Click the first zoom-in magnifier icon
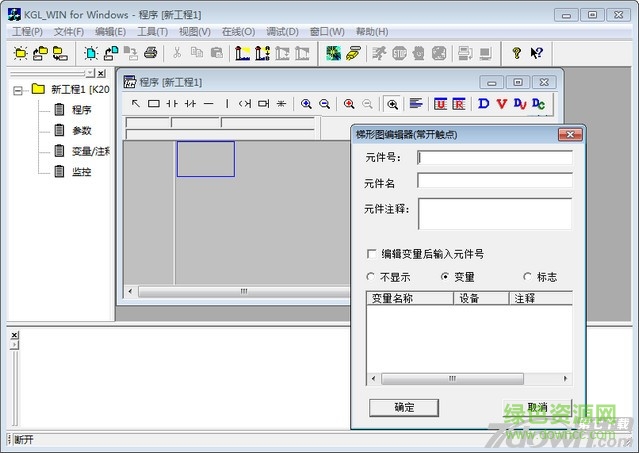The height and width of the screenshot is (453, 639). point(306,103)
